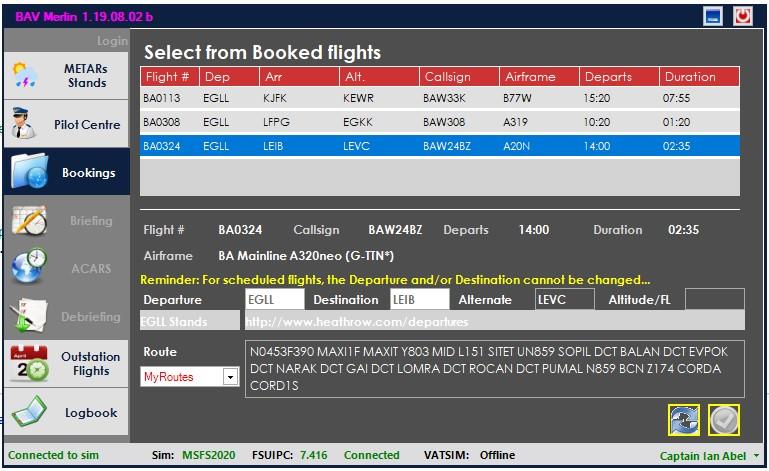Screen dimensions: 769x471
Task: Click the empty Altitude/FL input field
Action: pos(715,299)
